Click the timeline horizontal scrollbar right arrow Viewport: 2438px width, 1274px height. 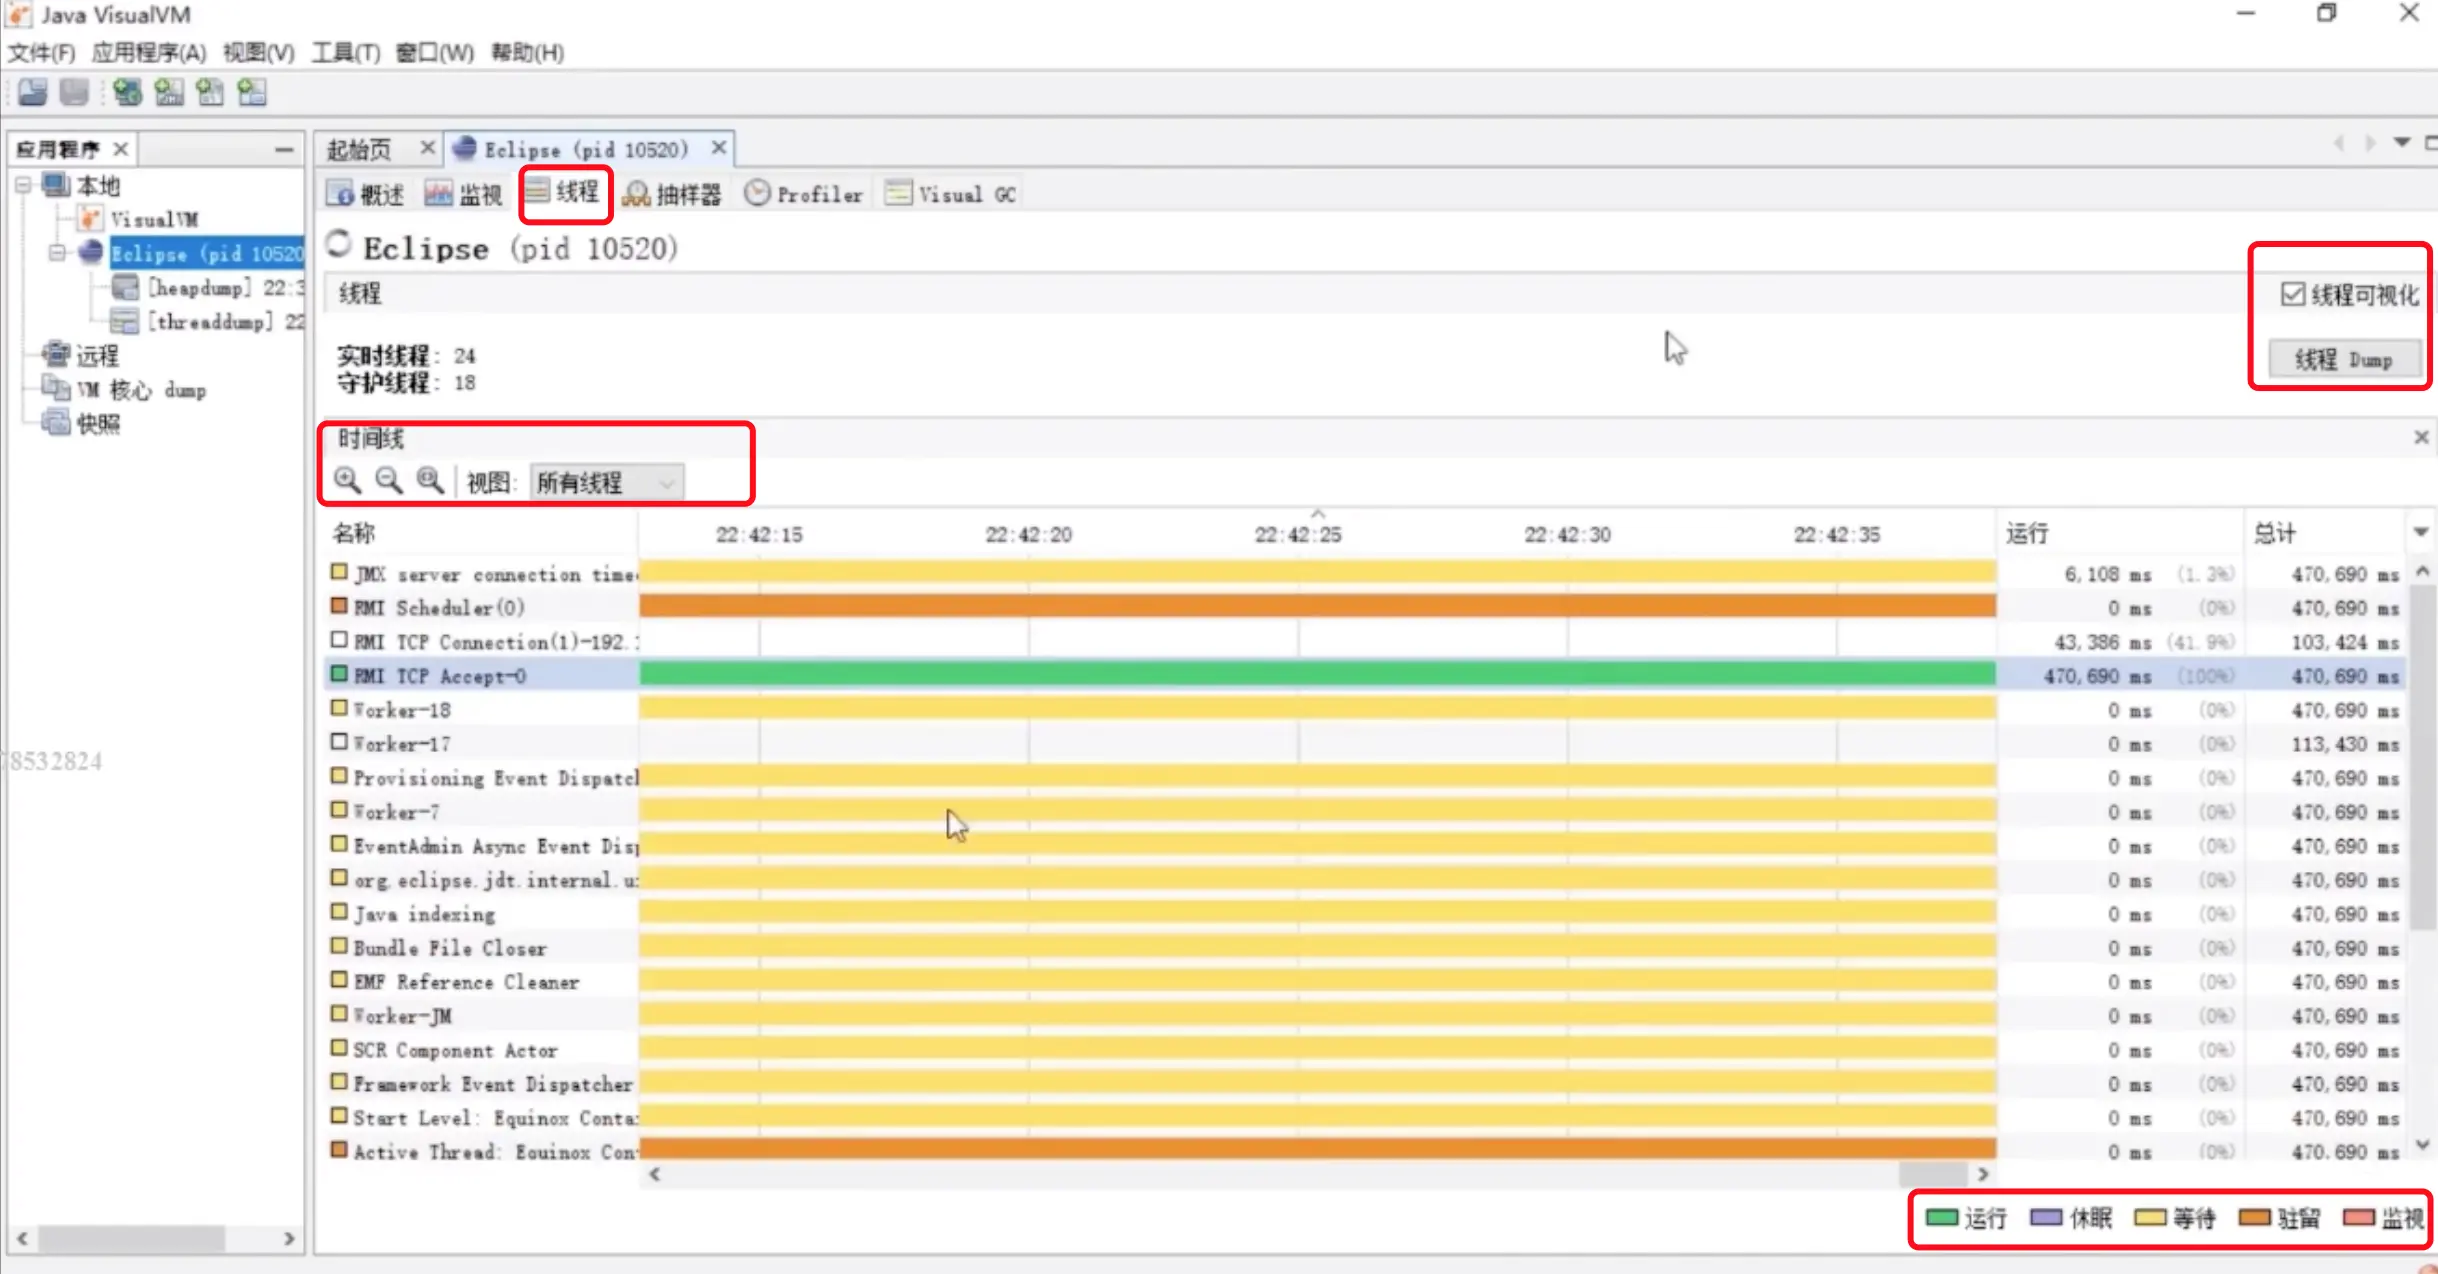click(1983, 1174)
